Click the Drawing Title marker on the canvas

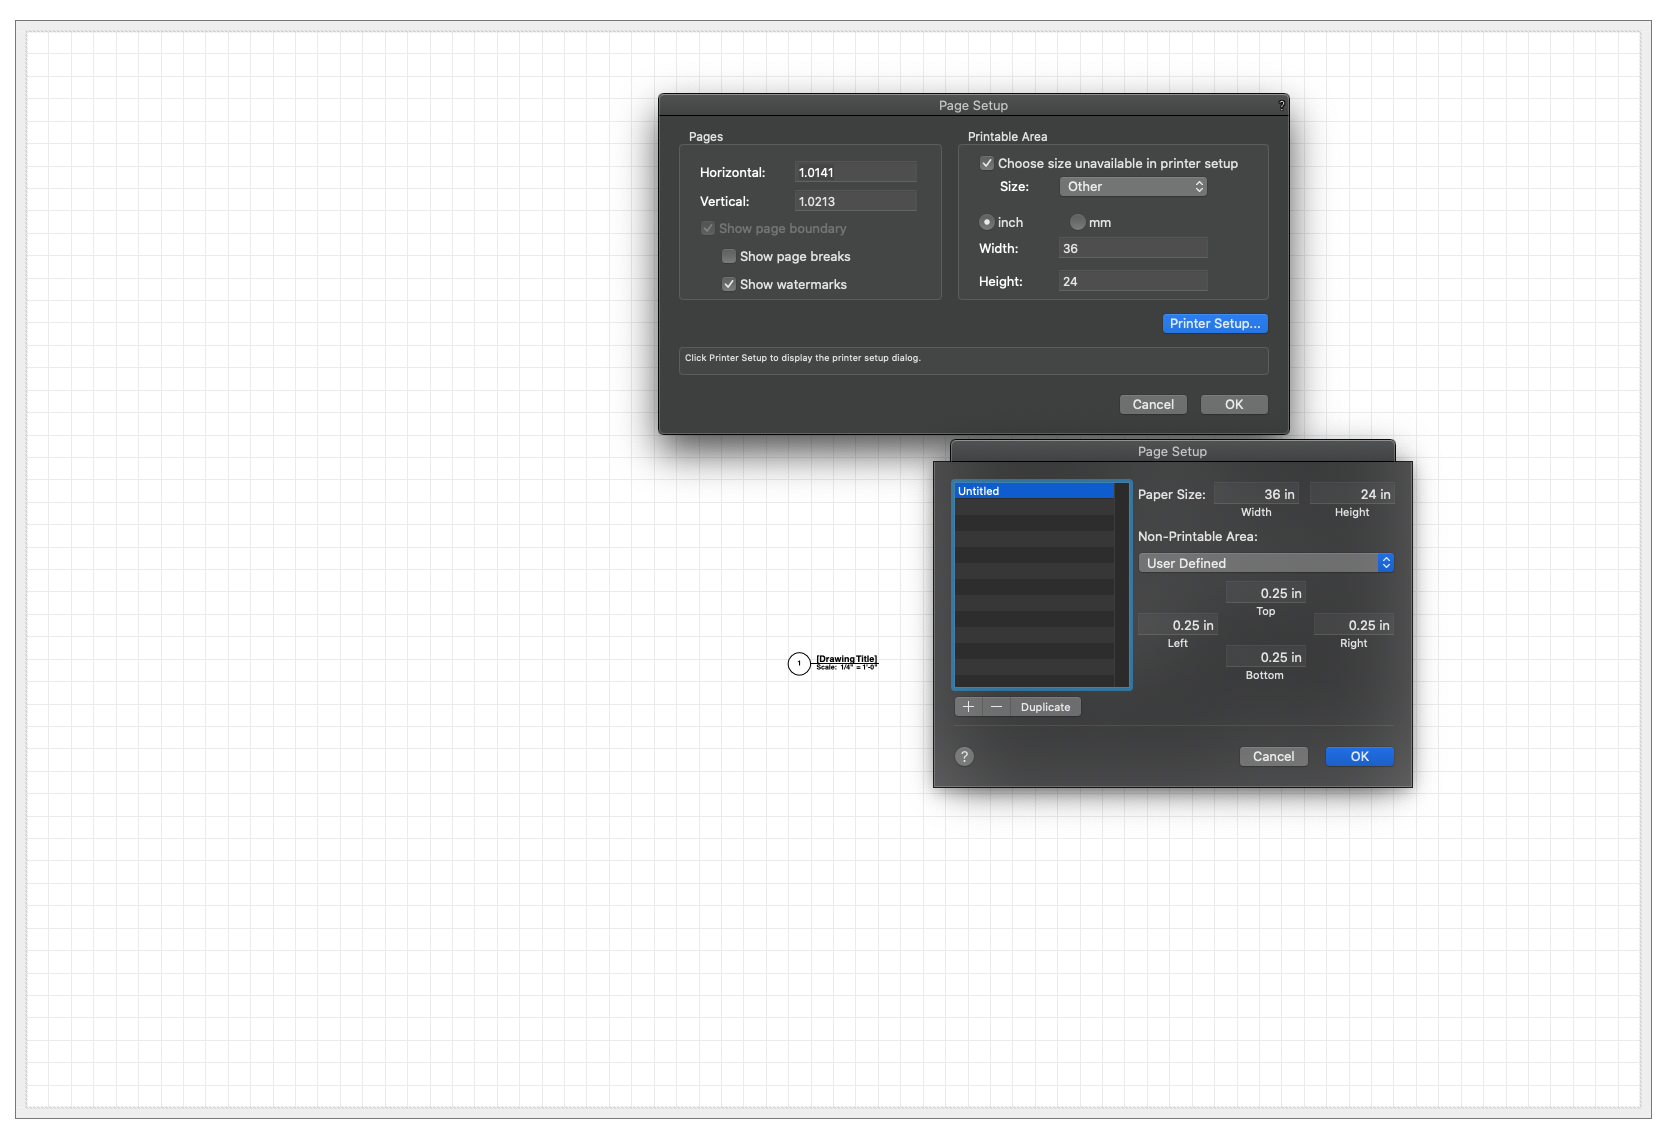833,662
